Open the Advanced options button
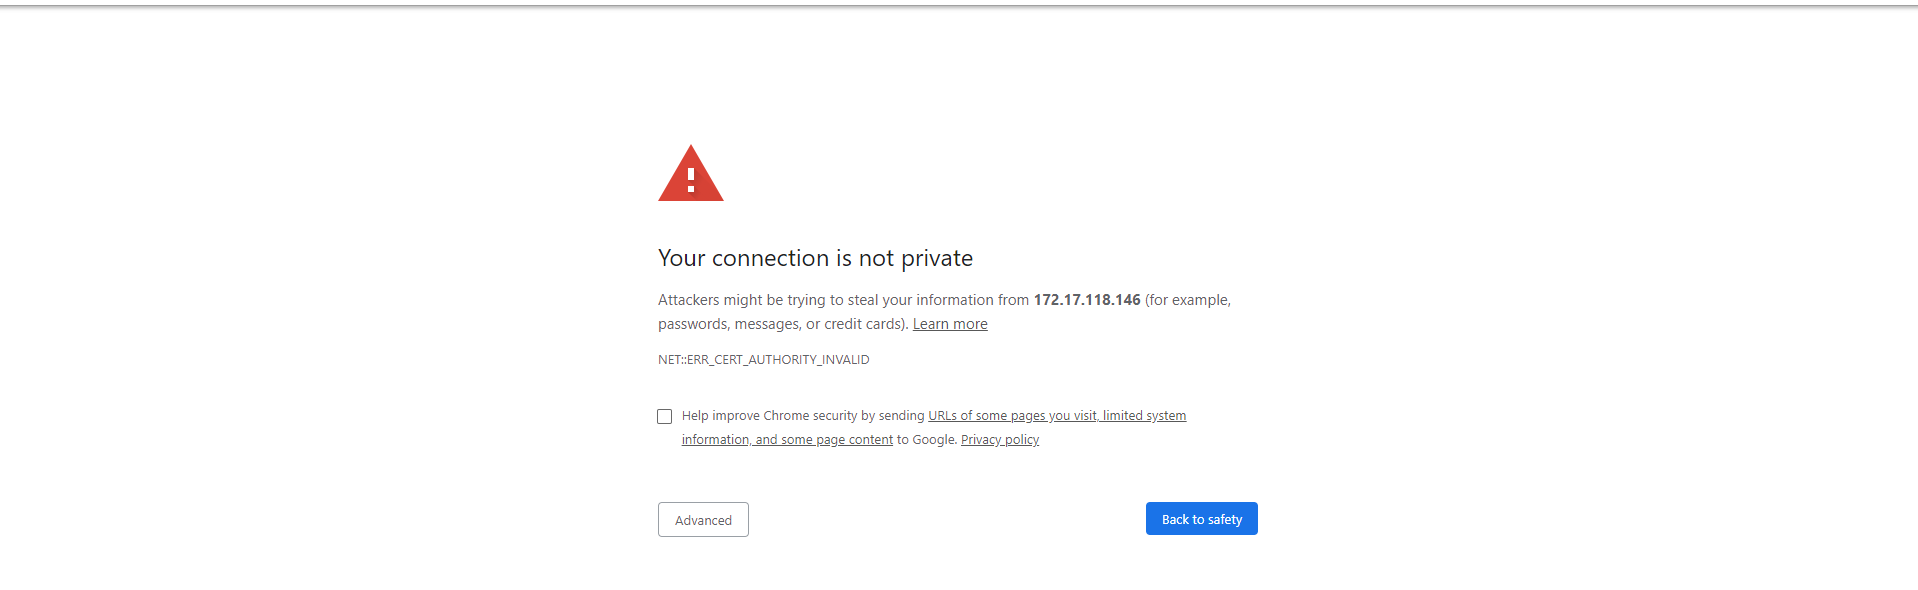 (x=703, y=520)
